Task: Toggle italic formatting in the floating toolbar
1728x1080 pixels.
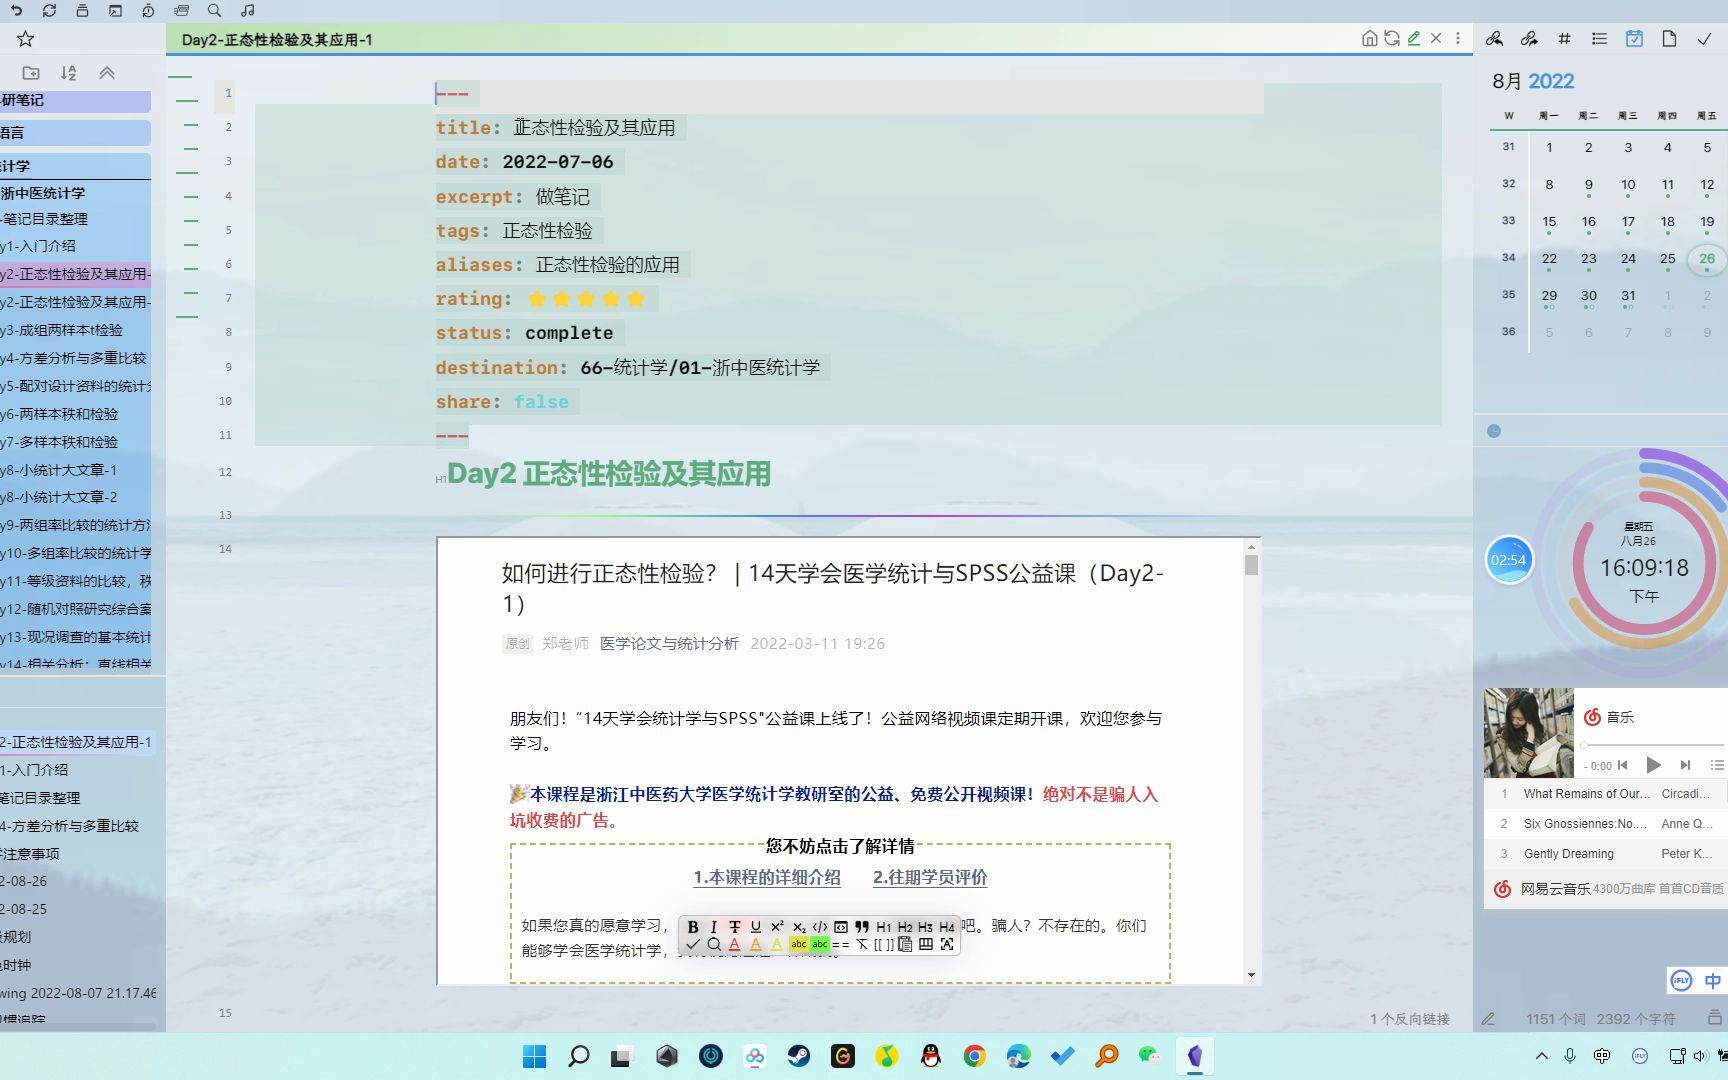Action: [713, 927]
